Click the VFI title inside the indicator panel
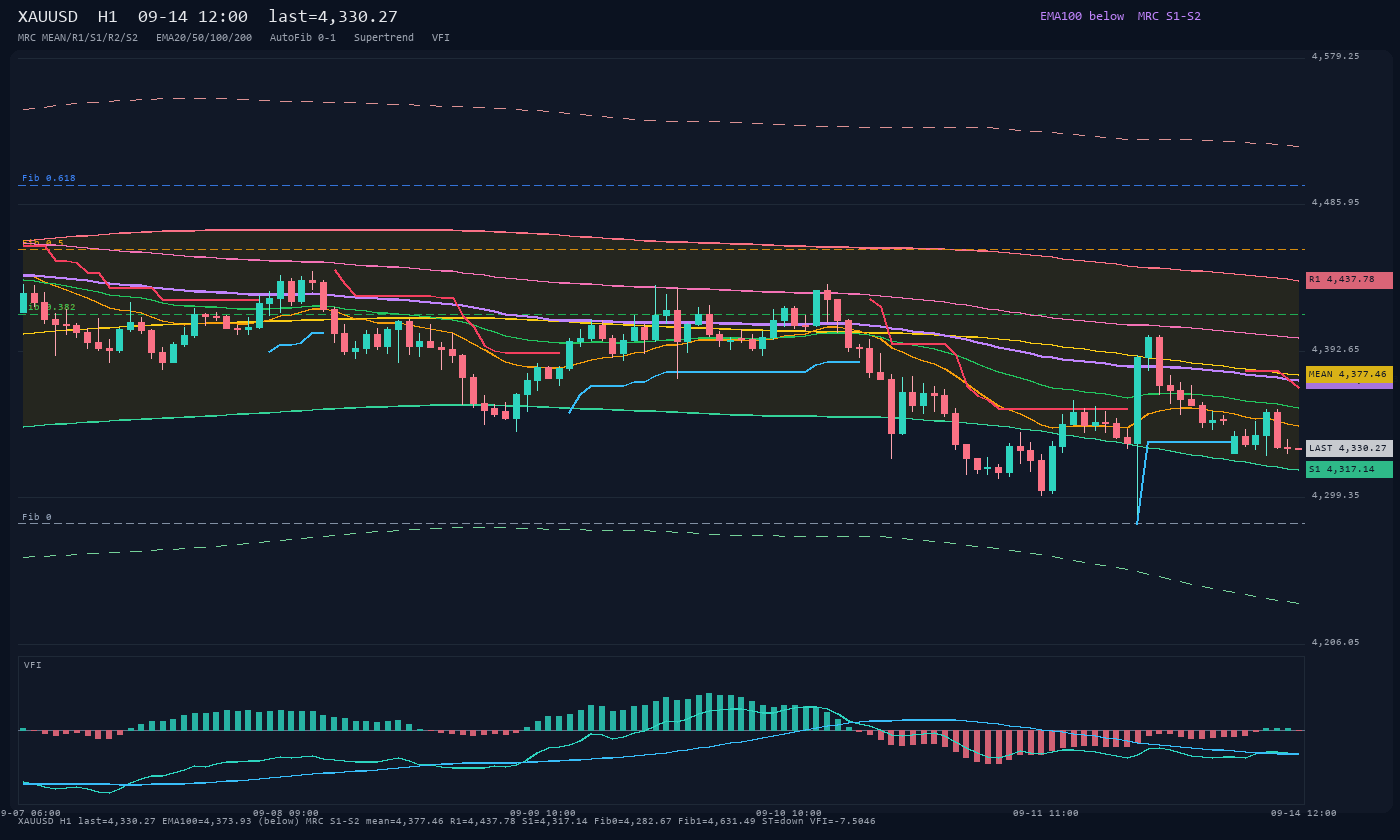 [x=33, y=665]
